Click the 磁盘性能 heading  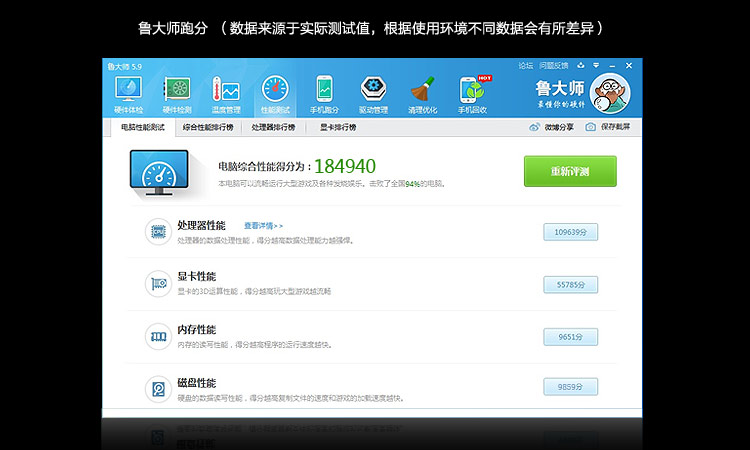pyautogui.click(x=197, y=383)
